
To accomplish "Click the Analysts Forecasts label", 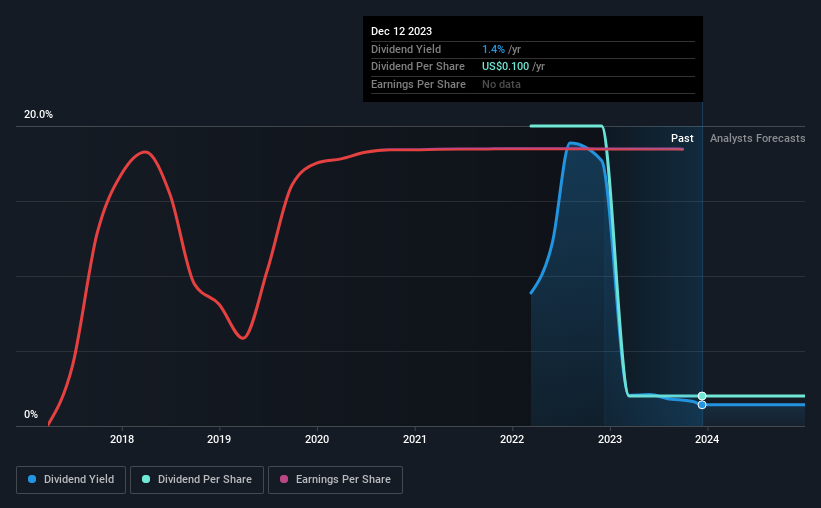I will (x=758, y=138).
